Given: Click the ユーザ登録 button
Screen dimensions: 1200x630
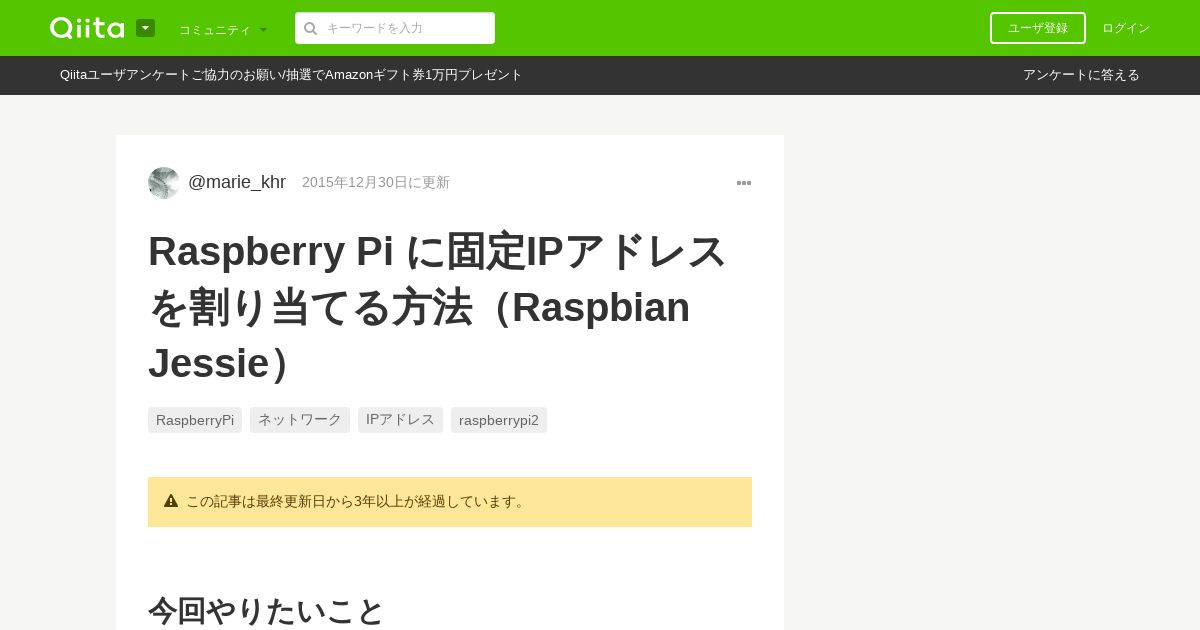Looking at the screenshot, I should point(1038,28).
